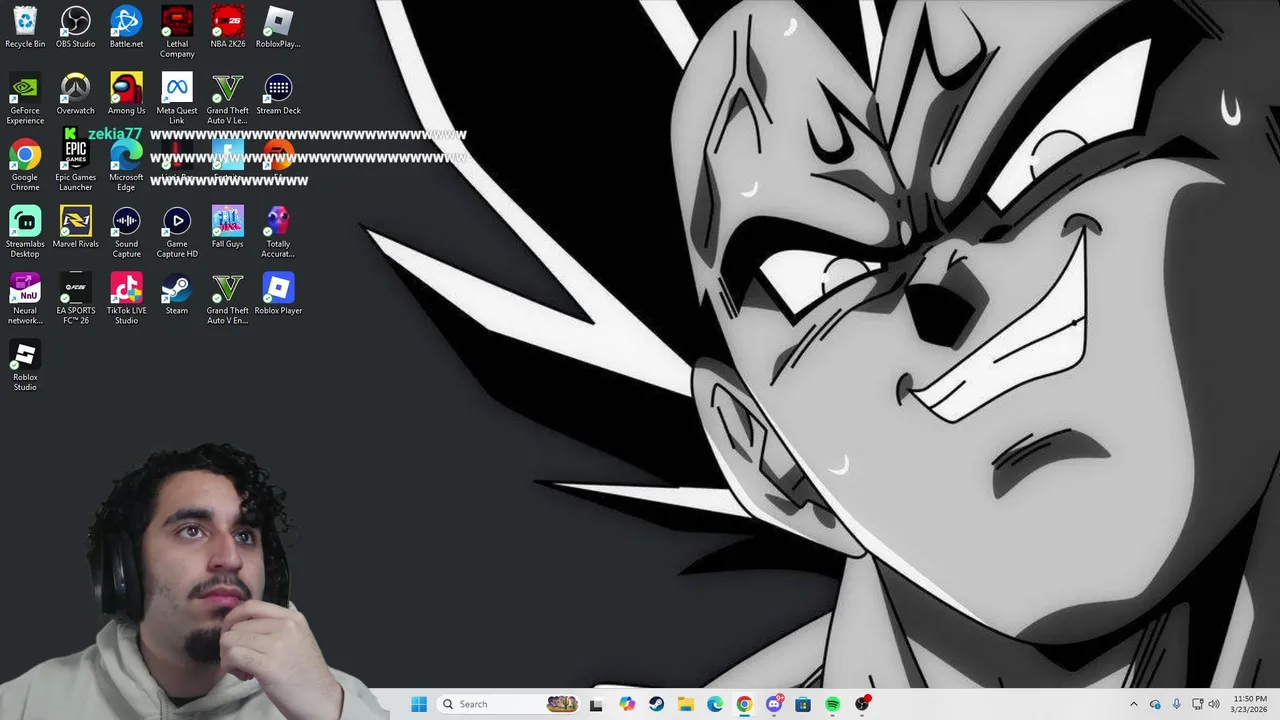Open the Windows Start menu

419,704
